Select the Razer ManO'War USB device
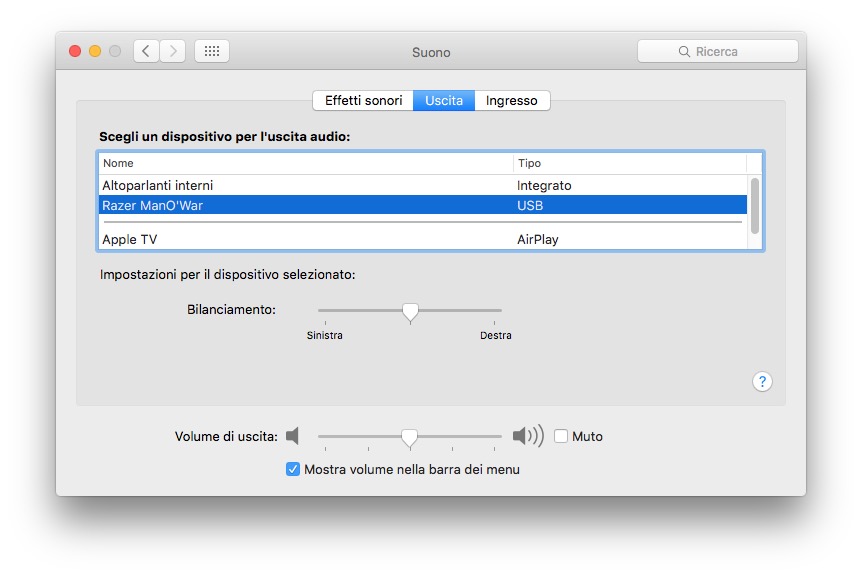Screen dimensions: 862x576 click(160, 205)
